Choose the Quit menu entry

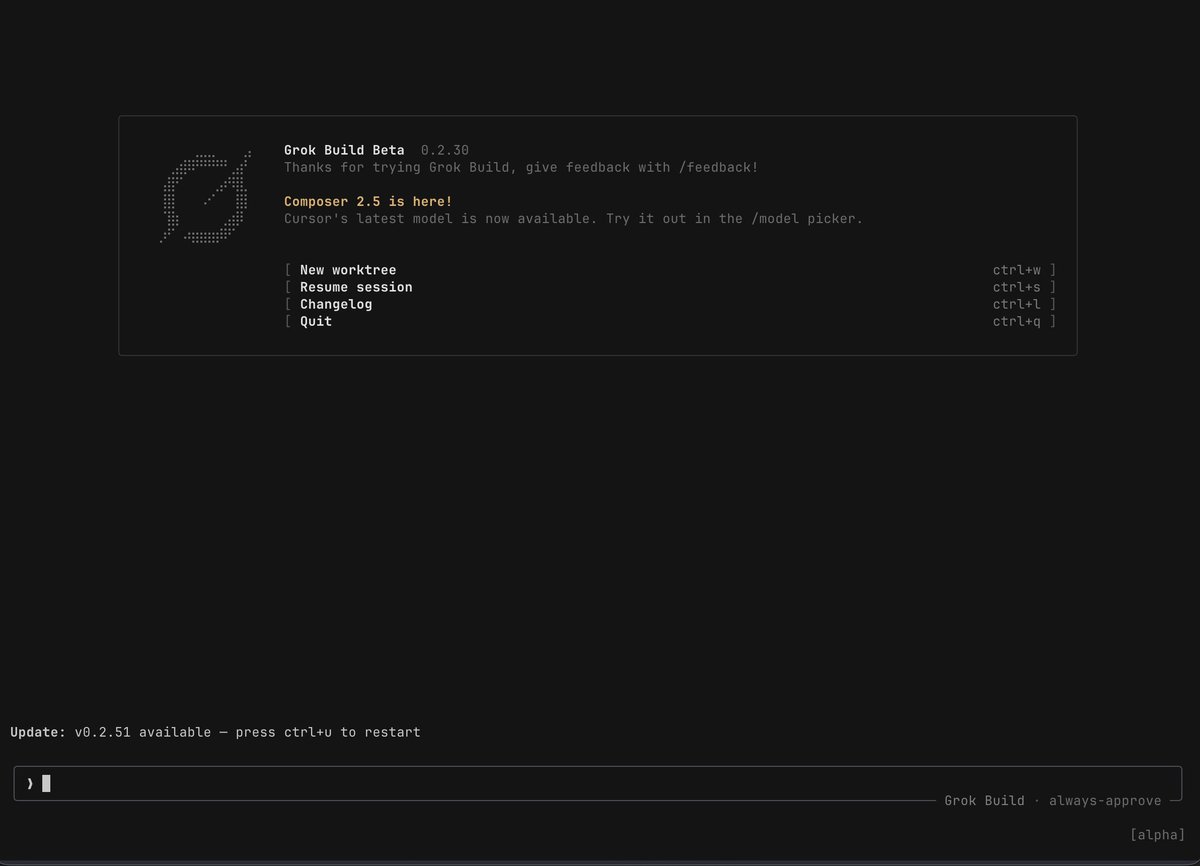[670, 321]
